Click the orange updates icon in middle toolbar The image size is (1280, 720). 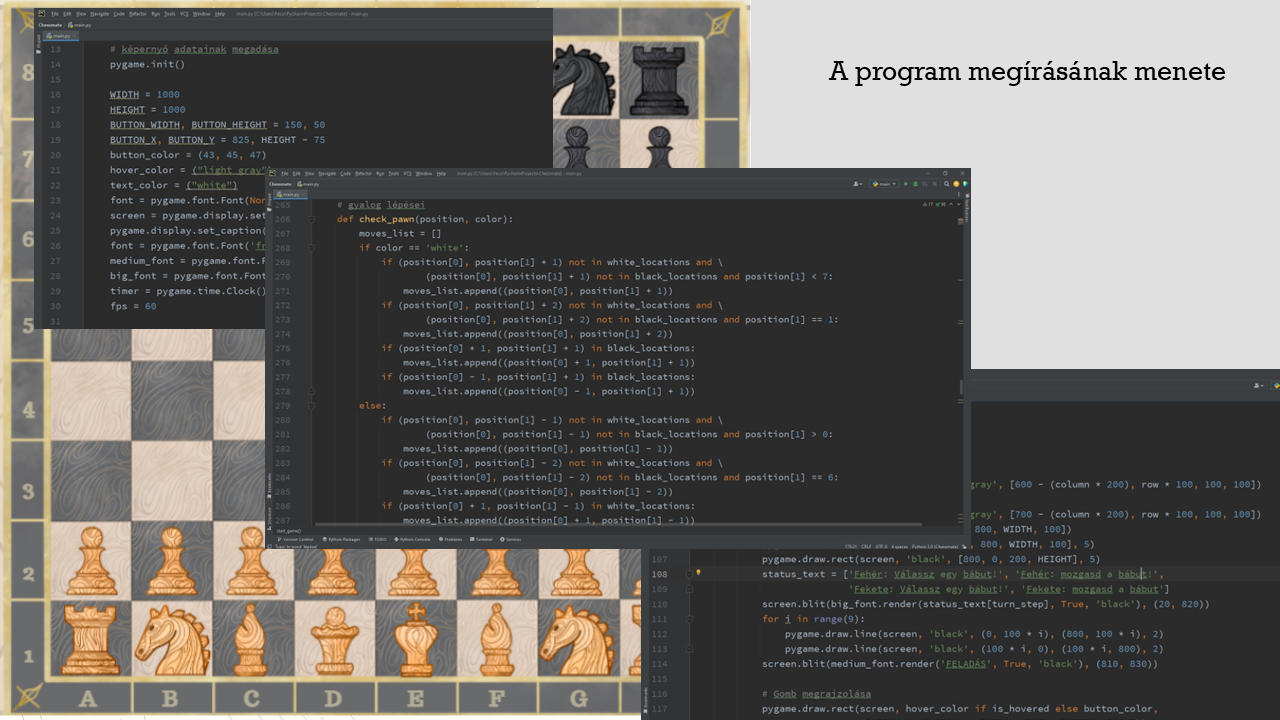point(956,184)
